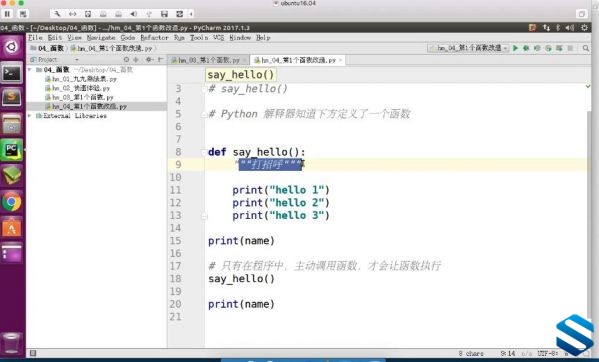The image size is (599, 362).
Task: Open the VM settings wrench icon
Action: coord(57,14)
